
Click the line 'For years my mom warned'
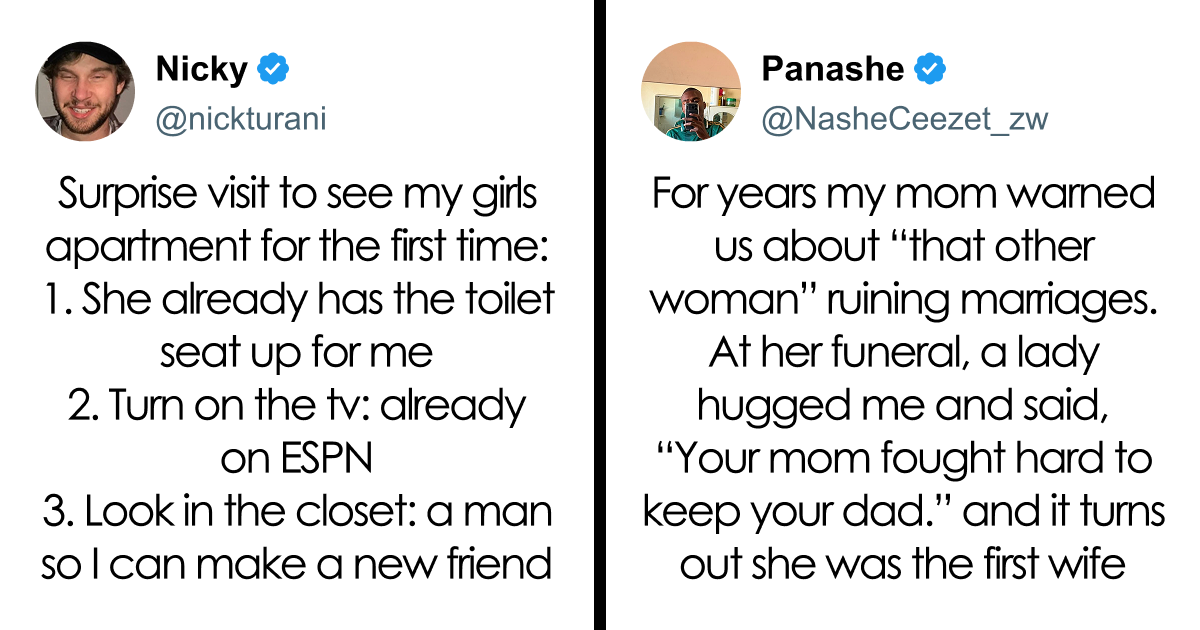[x=903, y=194]
